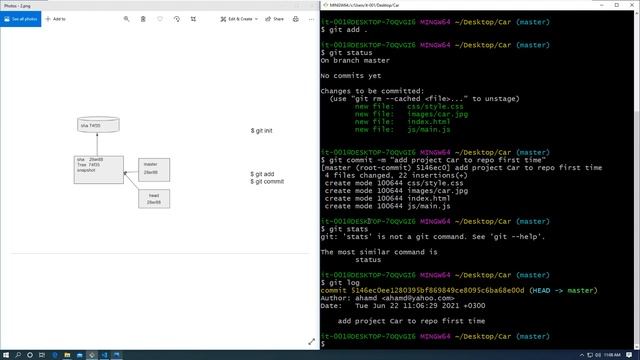Click Share in the Photos toolbar
This screenshot has width=640, height=360.
(275, 19)
